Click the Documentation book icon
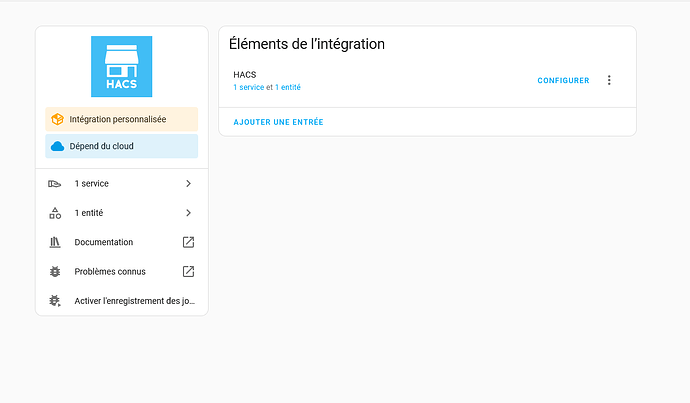This screenshot has height=403, width=690. [55, 242]
